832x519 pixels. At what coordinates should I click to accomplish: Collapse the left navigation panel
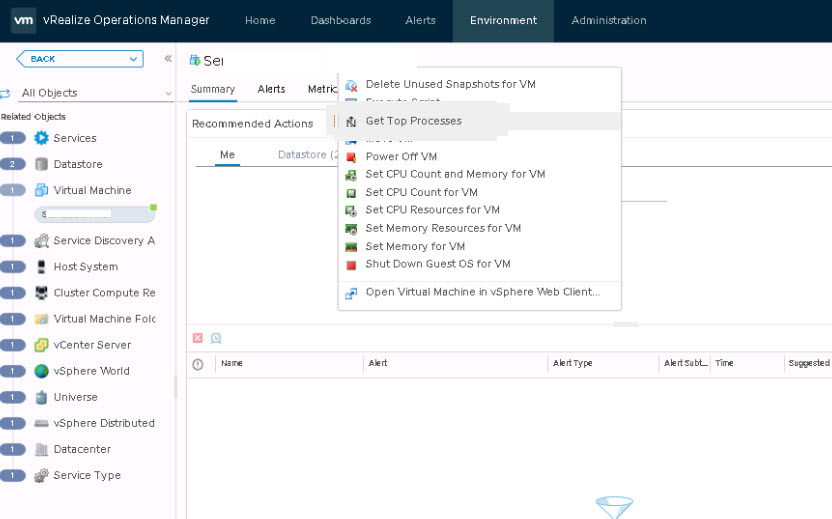coord(168,59)
